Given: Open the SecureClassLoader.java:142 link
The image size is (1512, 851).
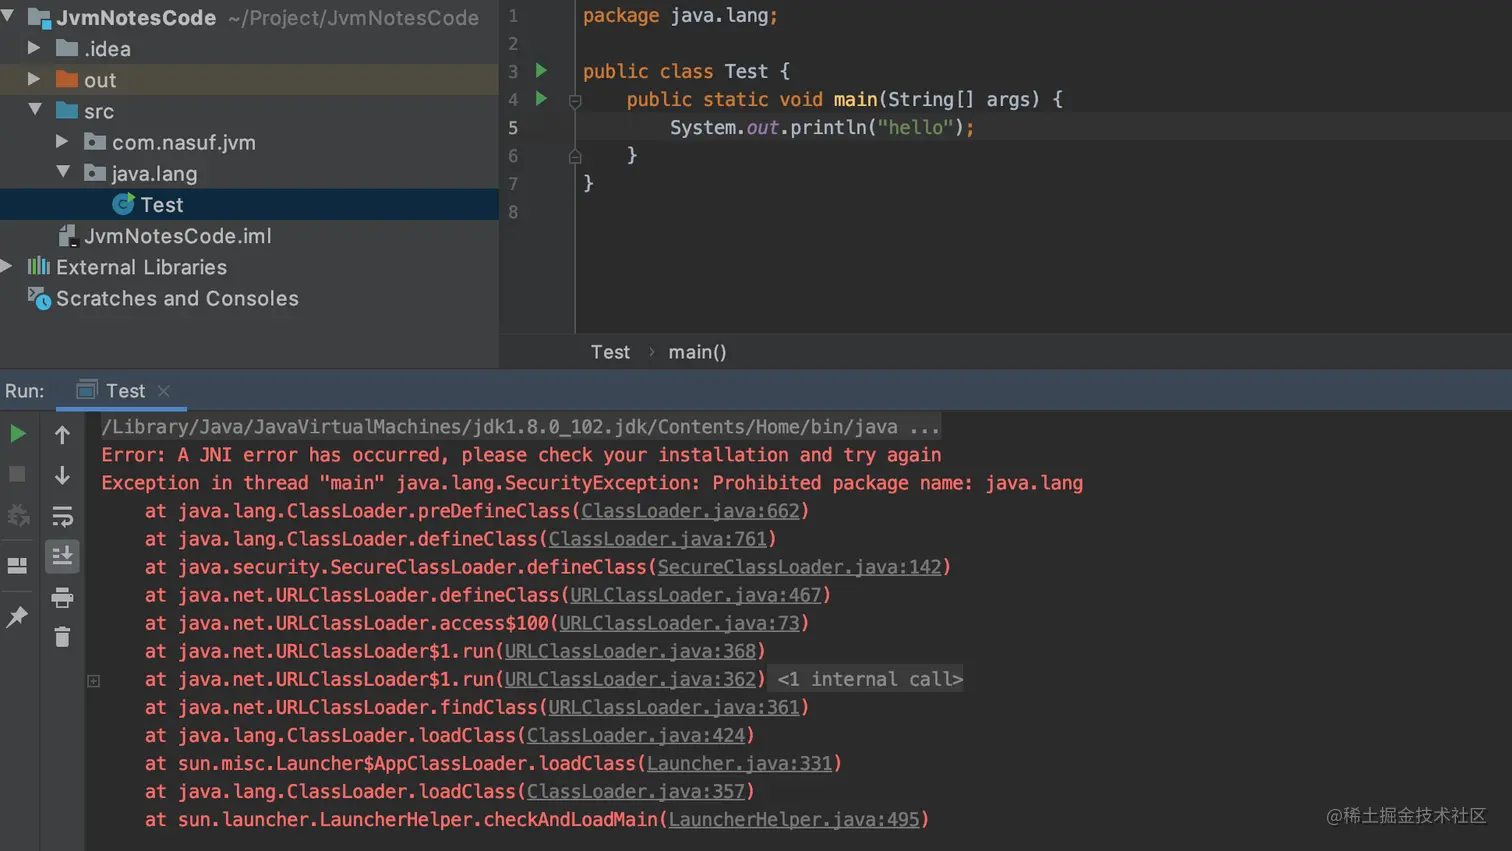Looking at the screenshot, I should tap(800, 567).
